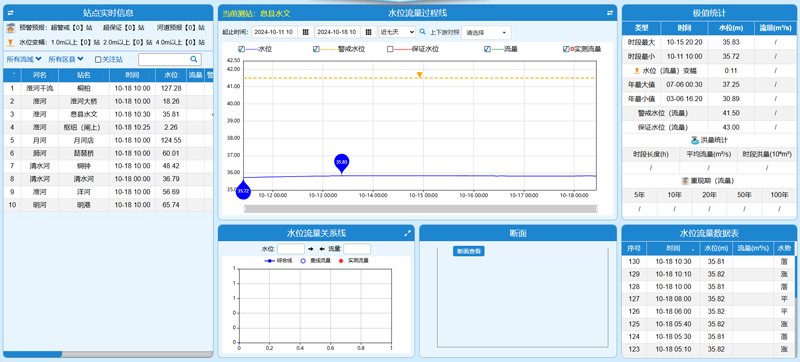Screen dimensions: 800x362
Task: Click 127.28 water level in 桐柏 row
Action: point(171,88)
